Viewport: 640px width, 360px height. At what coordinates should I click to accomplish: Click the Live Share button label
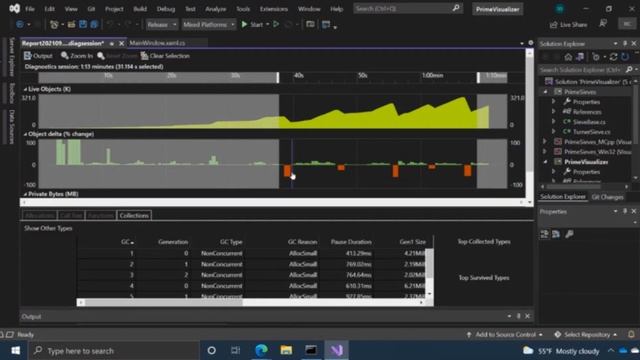[573, 25]
